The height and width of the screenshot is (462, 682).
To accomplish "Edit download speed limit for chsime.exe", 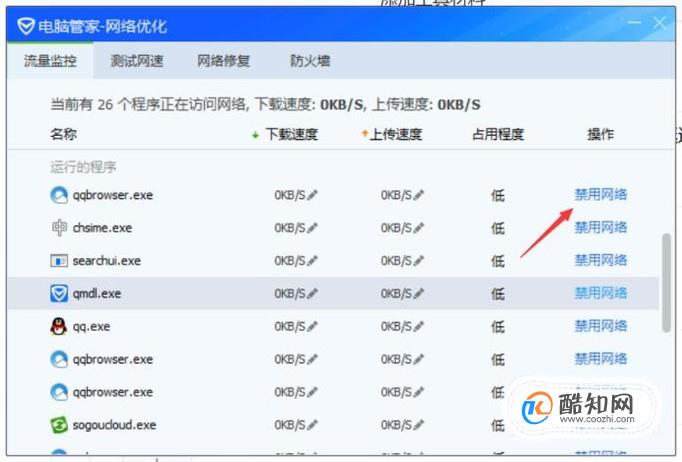I will click(312, 228).
